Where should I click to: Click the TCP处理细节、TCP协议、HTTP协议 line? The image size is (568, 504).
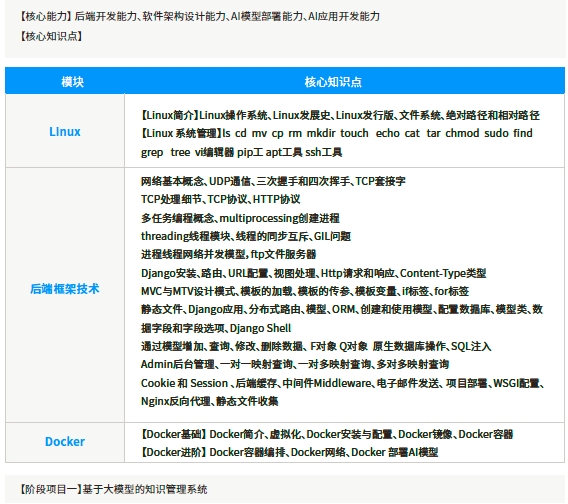(220, 199)
